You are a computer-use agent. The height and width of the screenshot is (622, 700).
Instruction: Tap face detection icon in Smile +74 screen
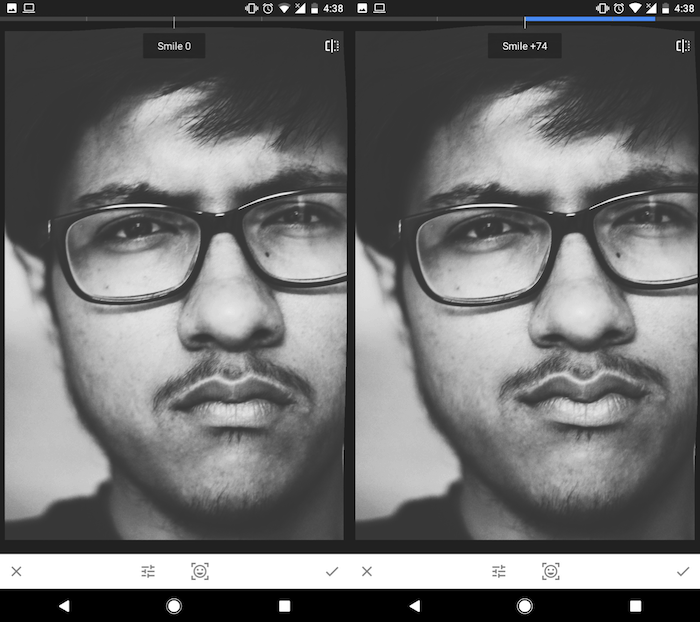pyautogui.click(x=550, y=572)
